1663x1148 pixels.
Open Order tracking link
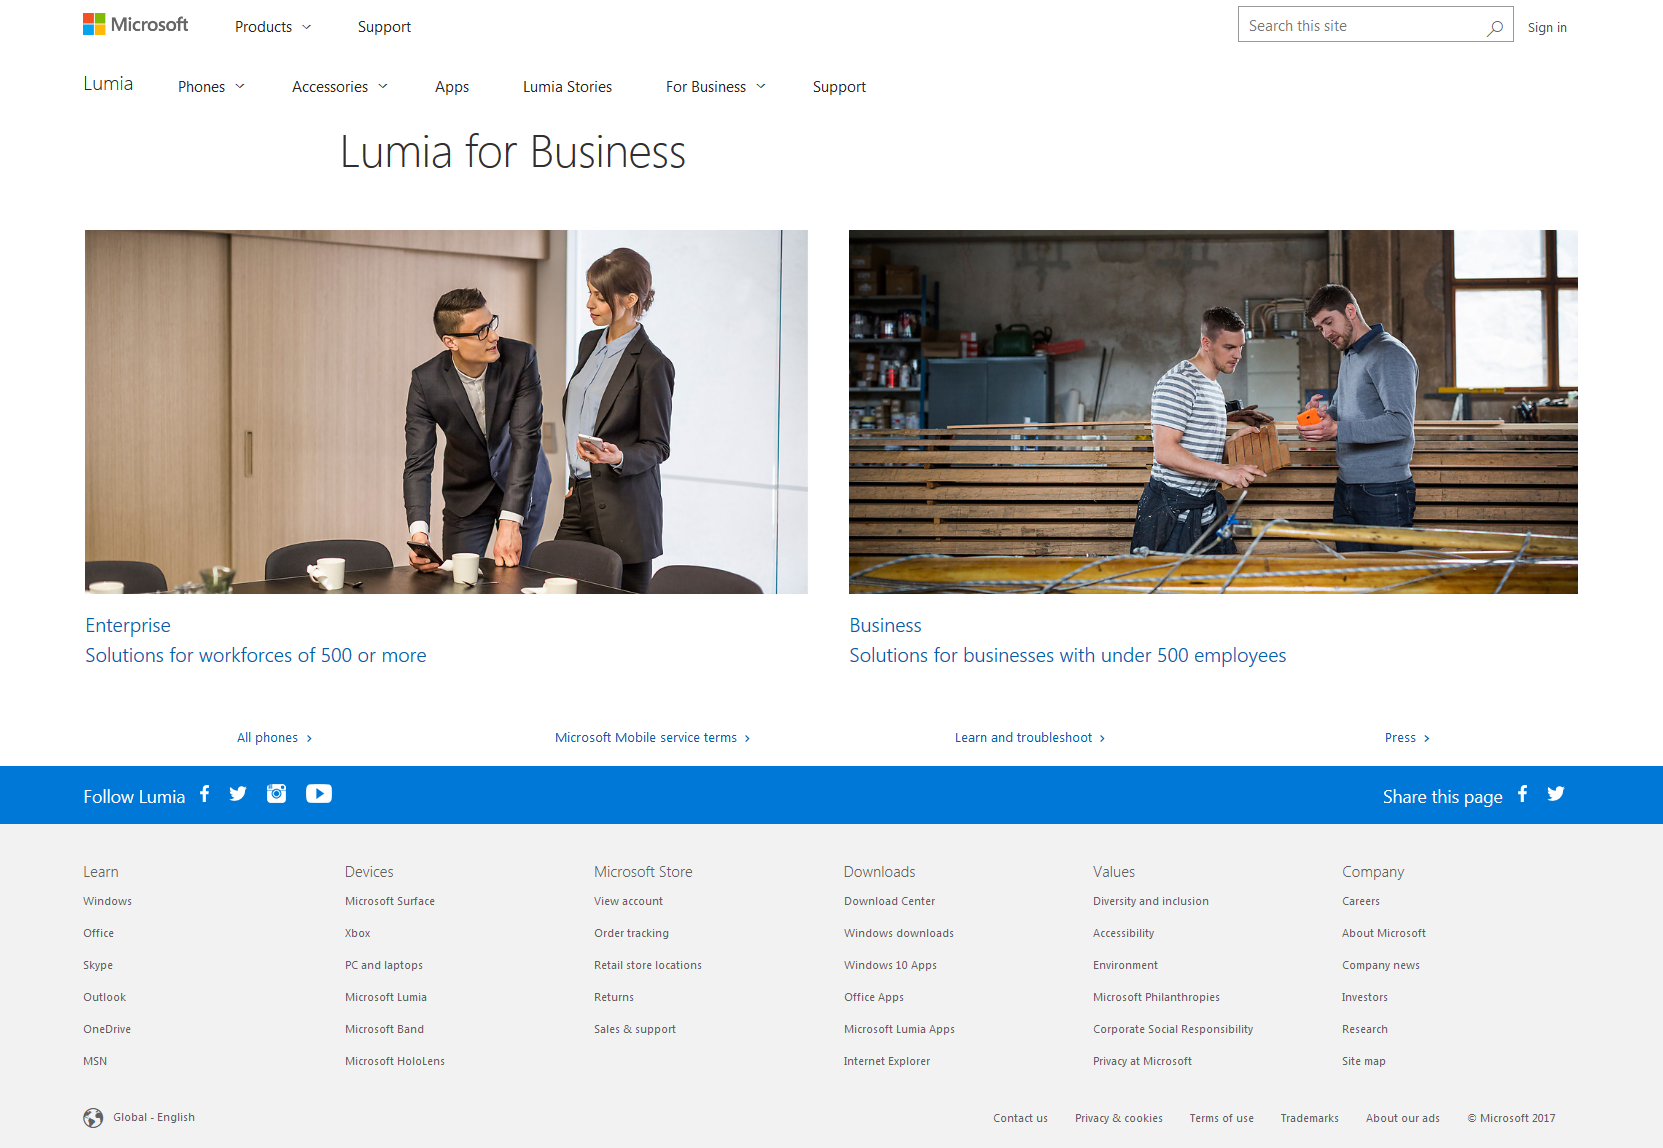(631, 933)
